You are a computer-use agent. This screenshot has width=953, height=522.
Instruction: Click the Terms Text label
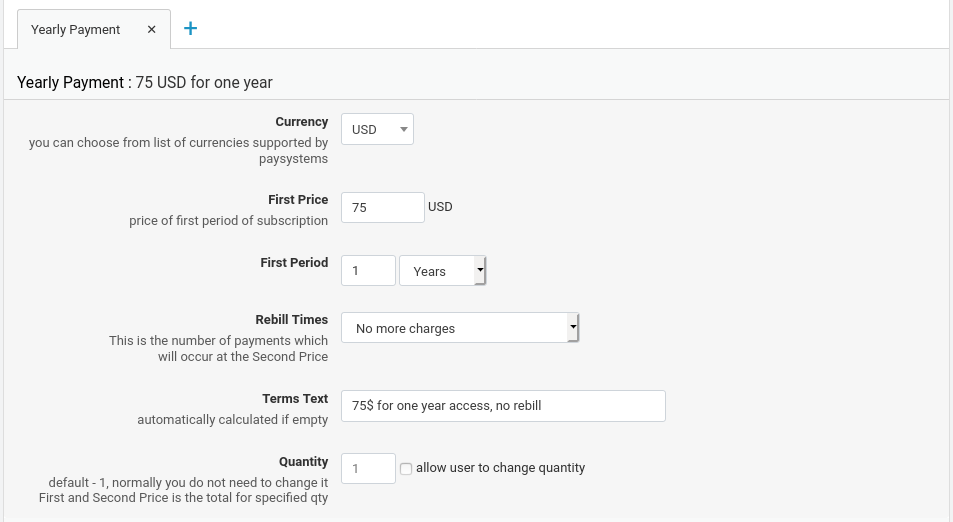point(295,399)
